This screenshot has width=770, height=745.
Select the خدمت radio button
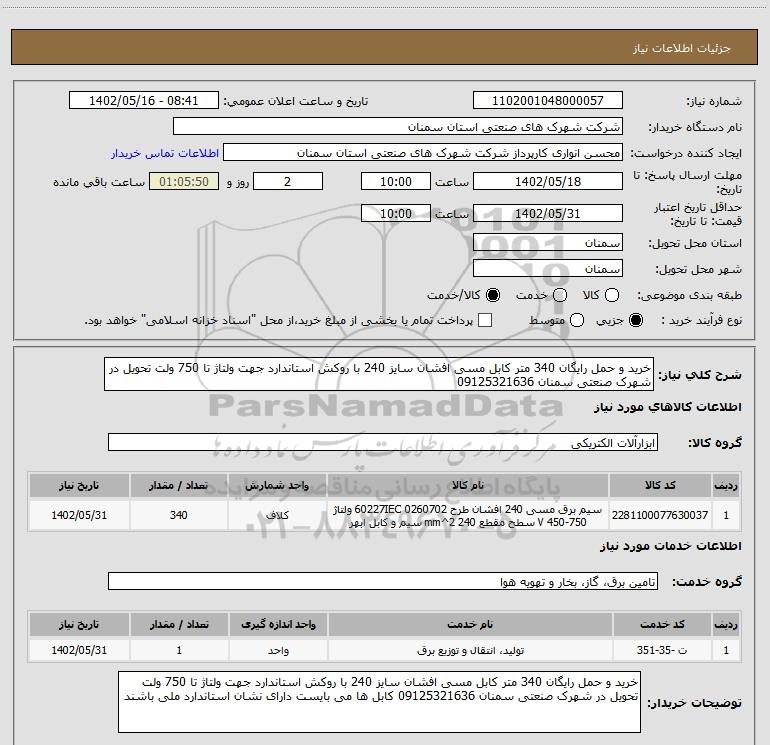560,295
